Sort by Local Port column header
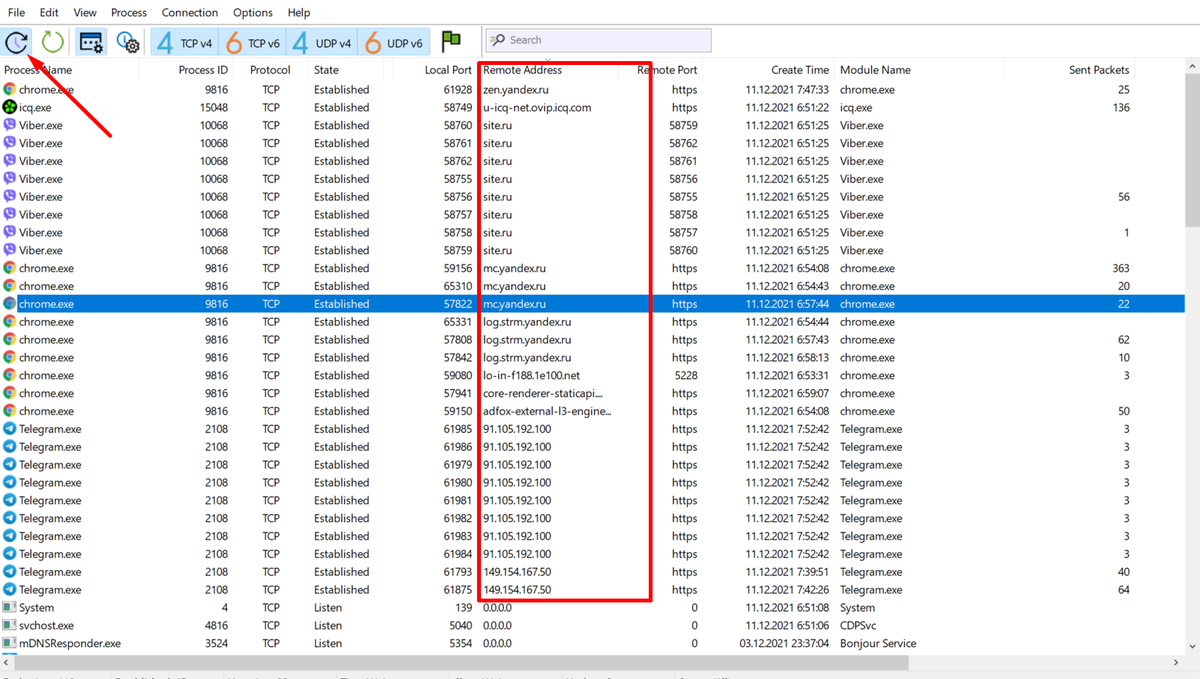This screenshot has width=1200, height=679. point(447,70)
